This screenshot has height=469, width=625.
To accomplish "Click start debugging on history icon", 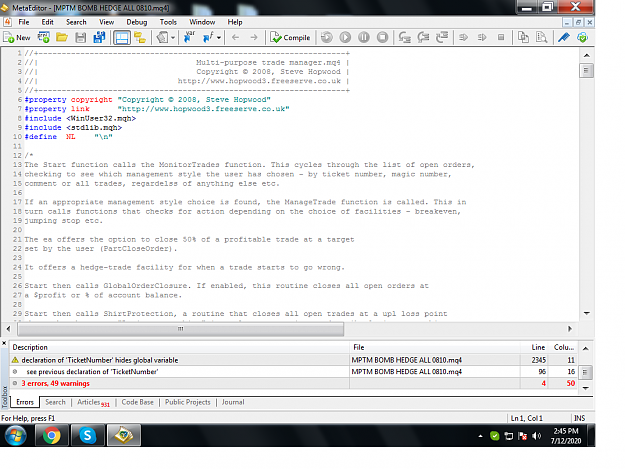I will tap(326, 37).
